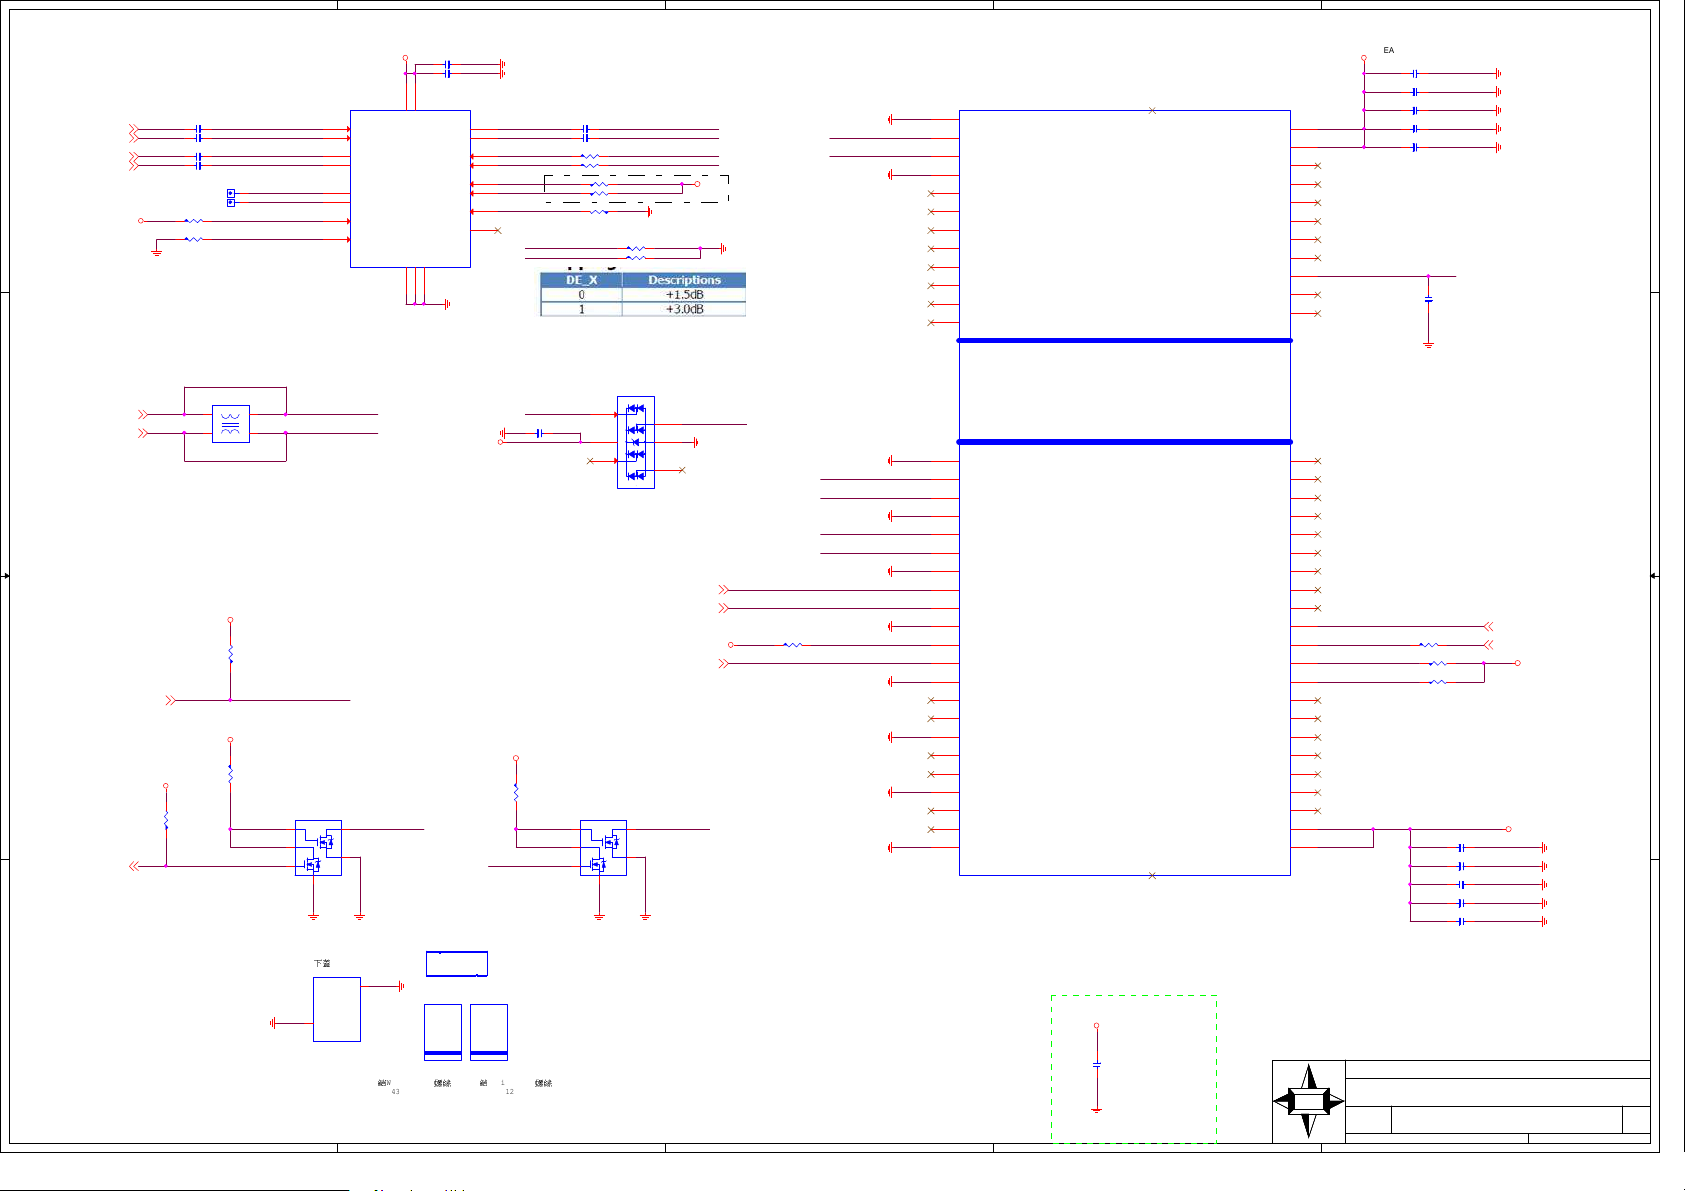
Task: Click the "Descriptions" table header
Action: click(684, 280)
